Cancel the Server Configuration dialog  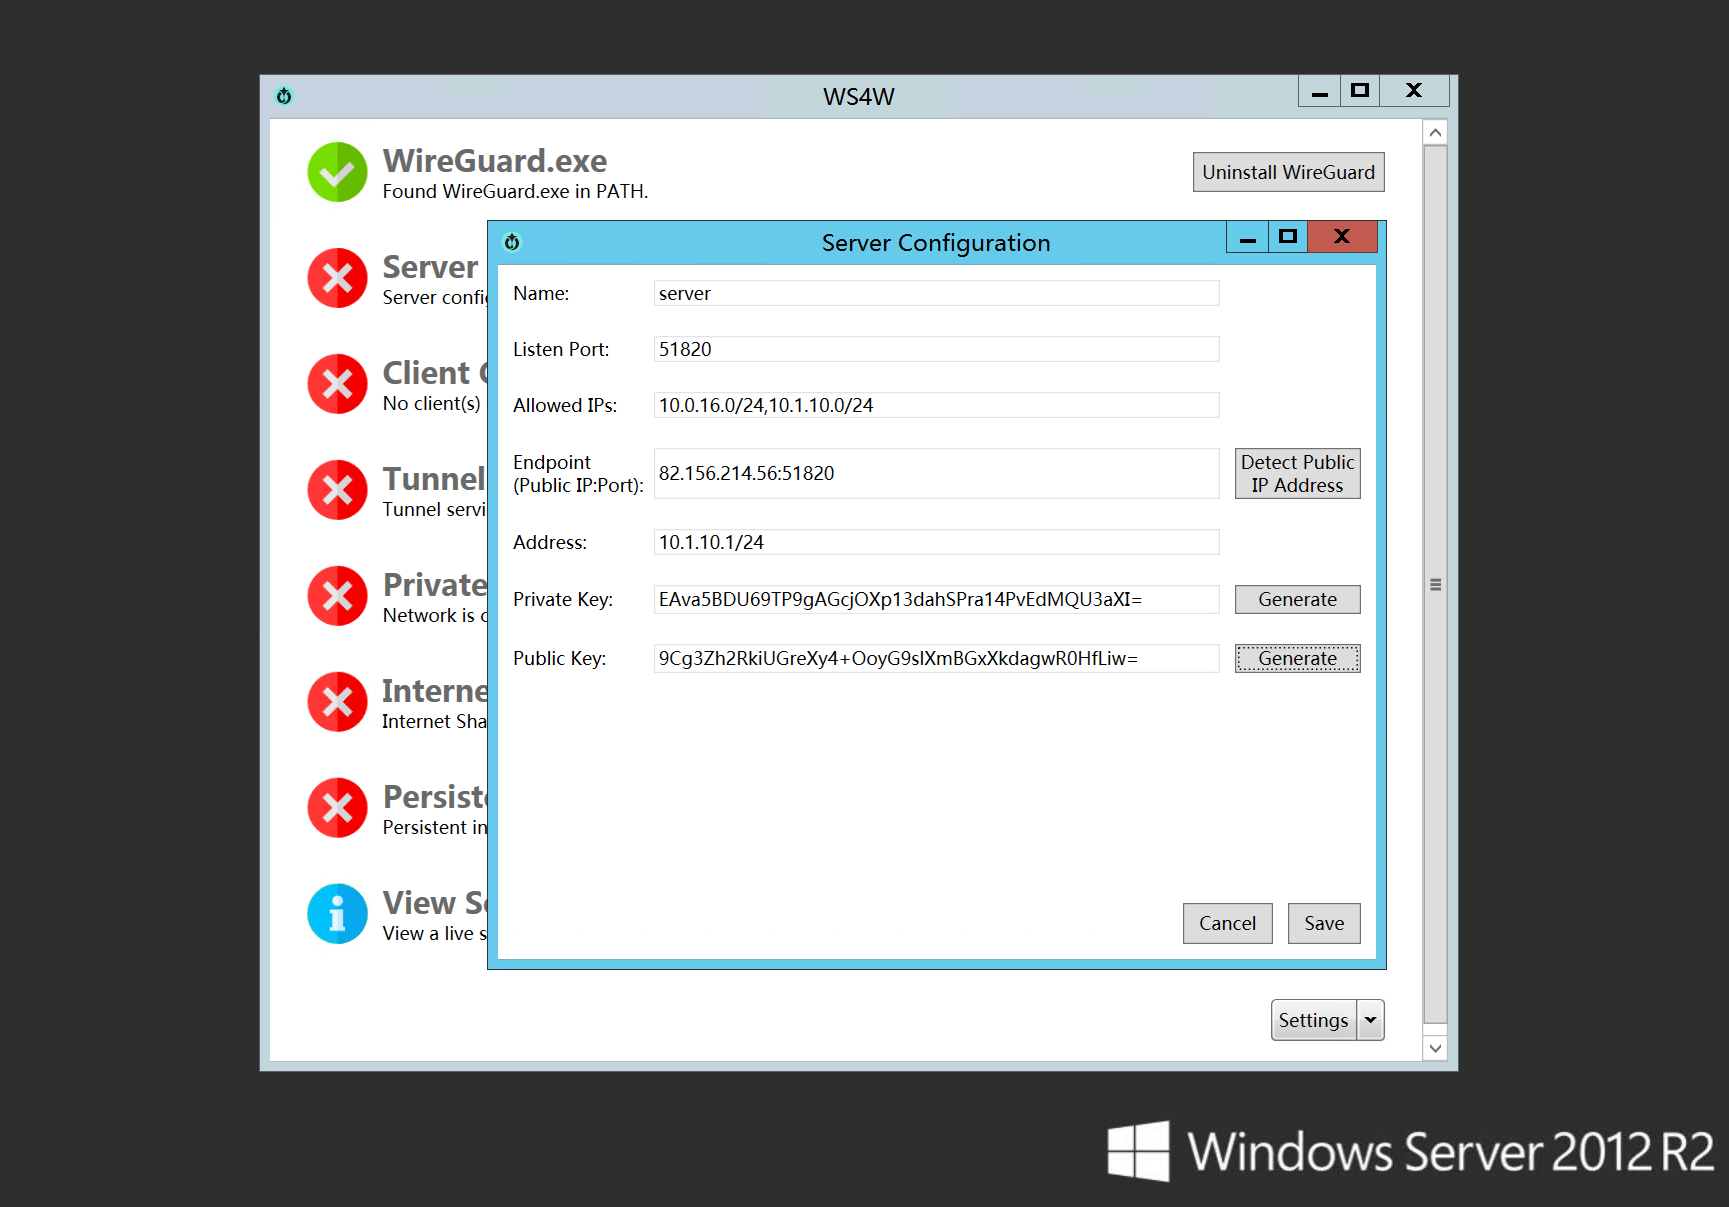tap(1227, 923)
